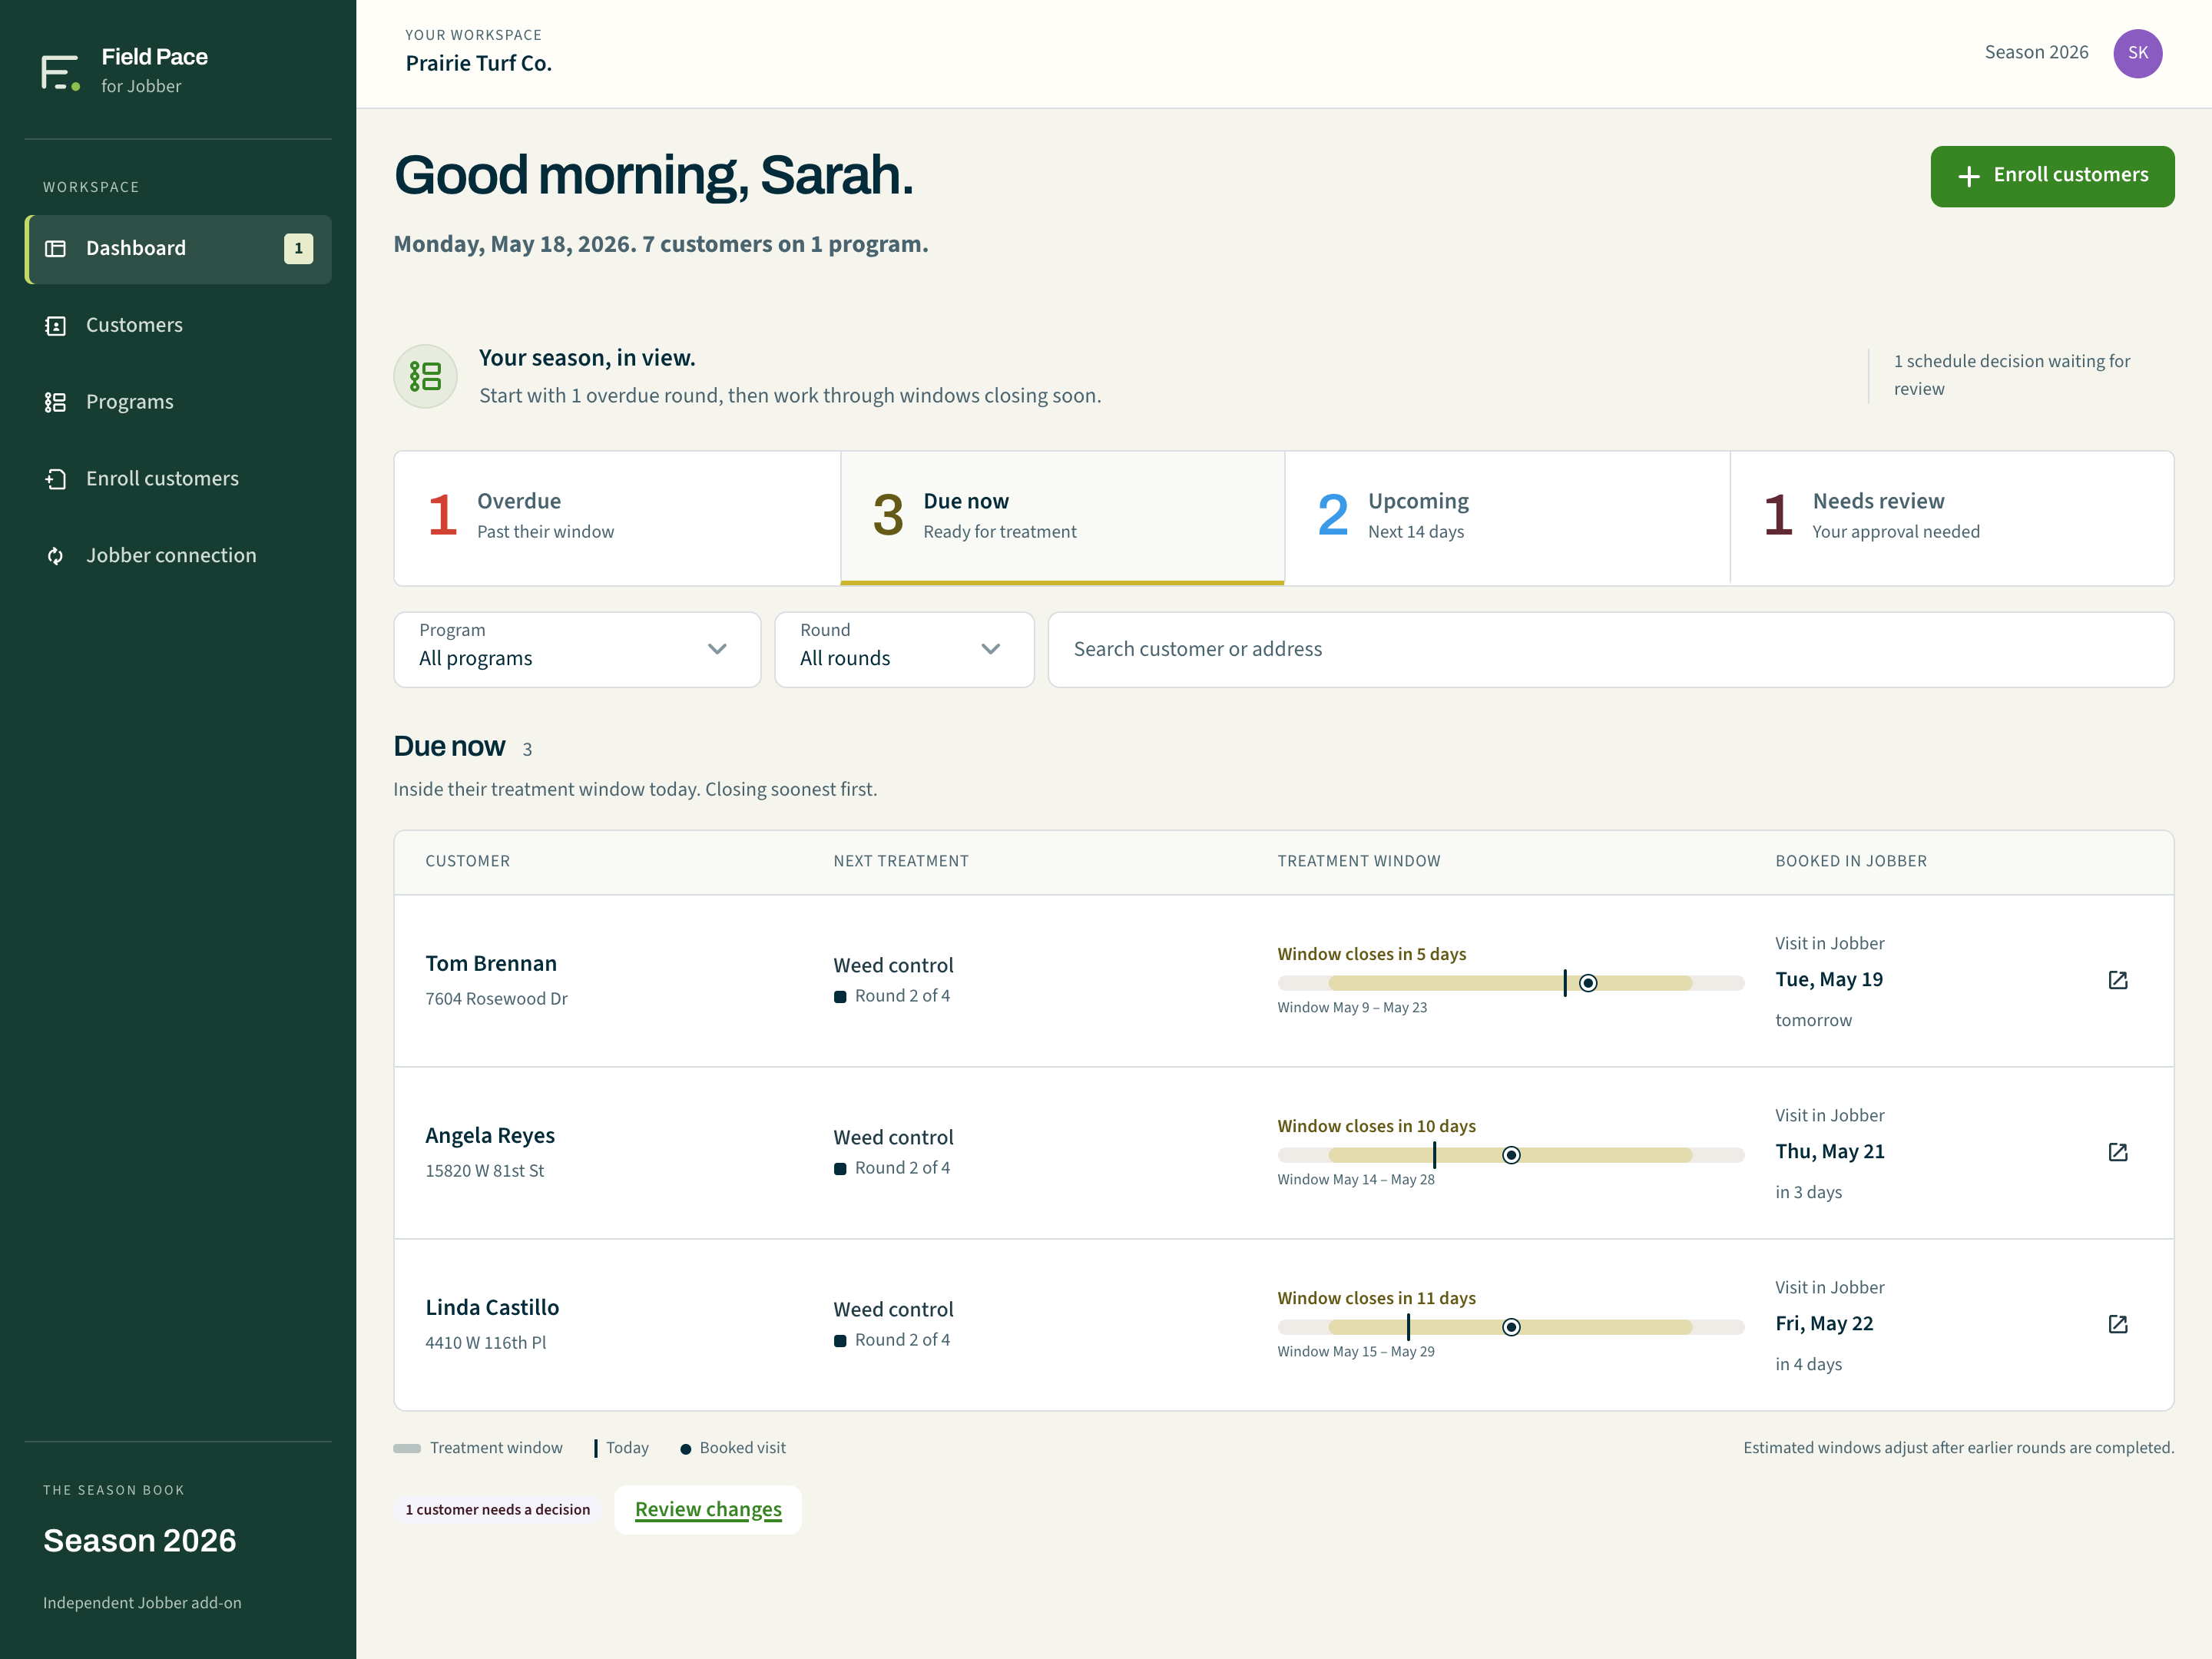Click the Programs sidebar icon
Screen dimensions: 2212x1659
(56, 402)
